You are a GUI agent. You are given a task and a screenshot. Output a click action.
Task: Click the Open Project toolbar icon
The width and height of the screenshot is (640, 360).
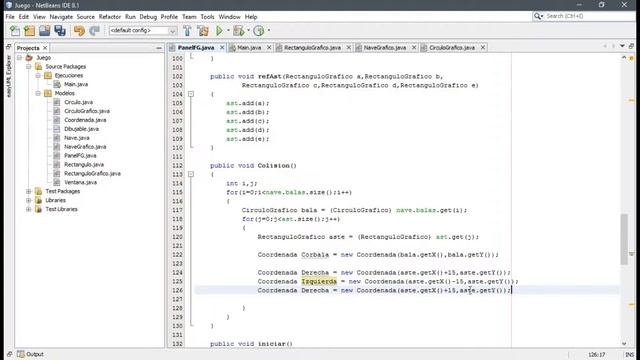coord(44,31)
